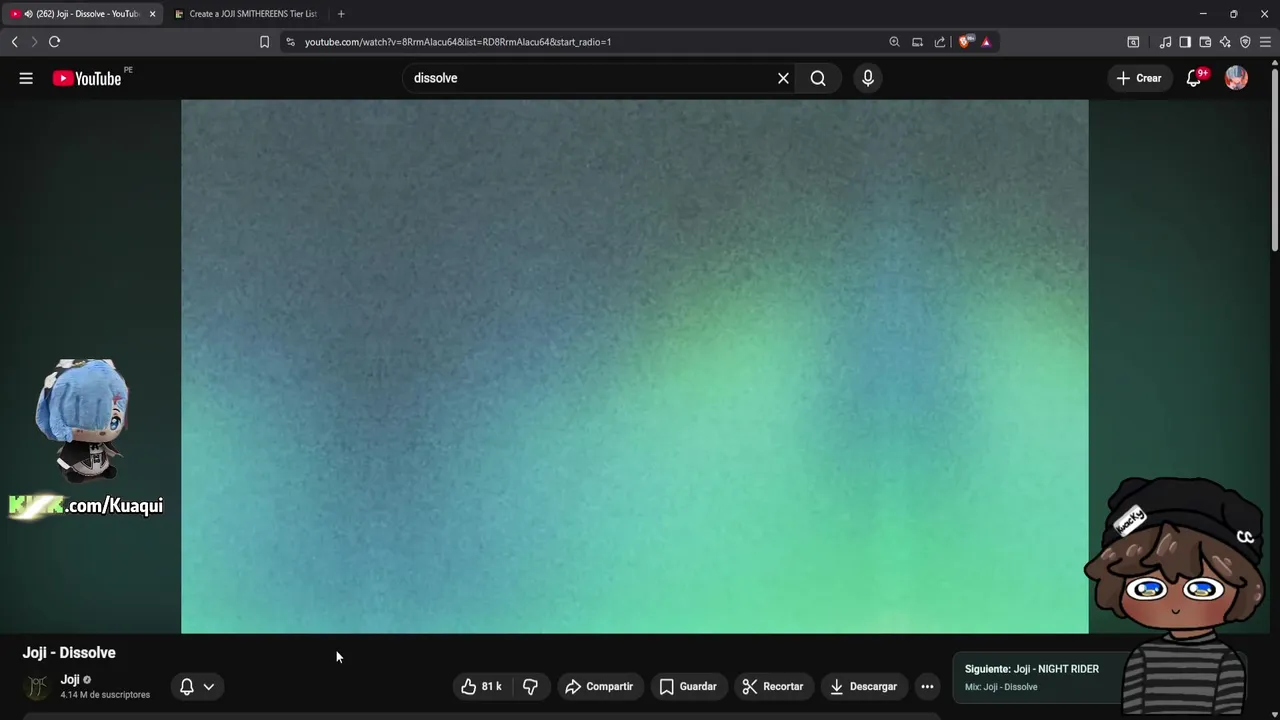Viewport: 1280px width, 720px height.
Task: Close the Joji - Dissolve tab
Action: click(x=152, y=14)
